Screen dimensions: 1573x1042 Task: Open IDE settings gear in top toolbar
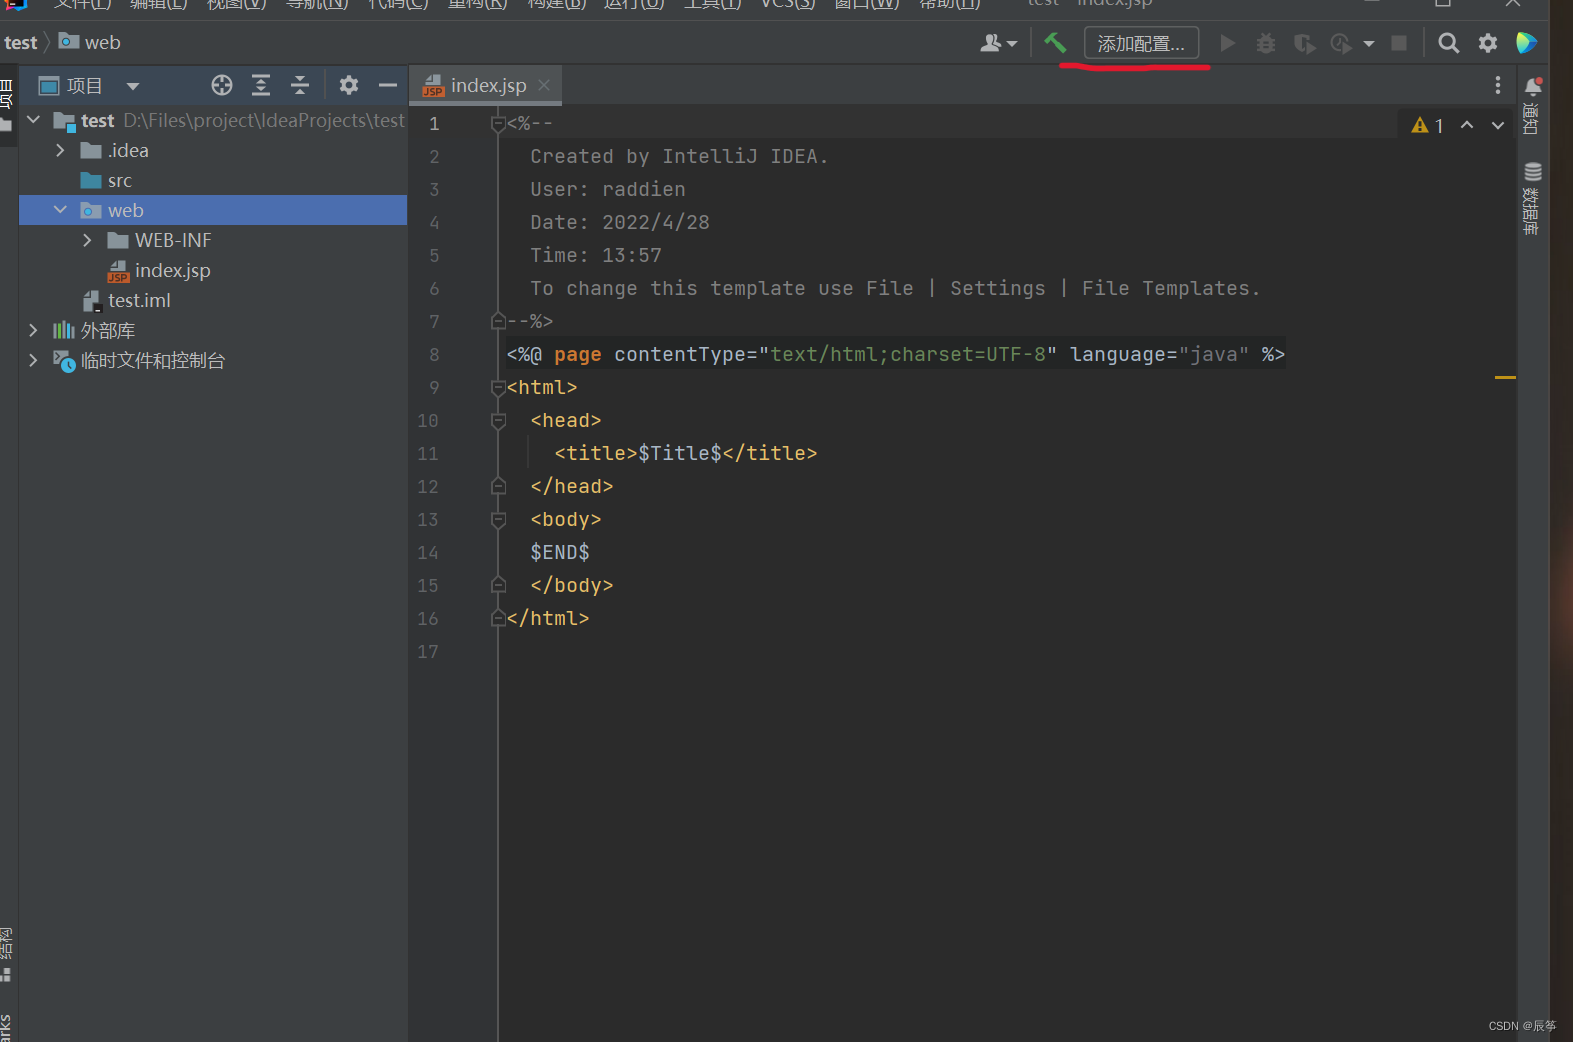pos(1488,43)
